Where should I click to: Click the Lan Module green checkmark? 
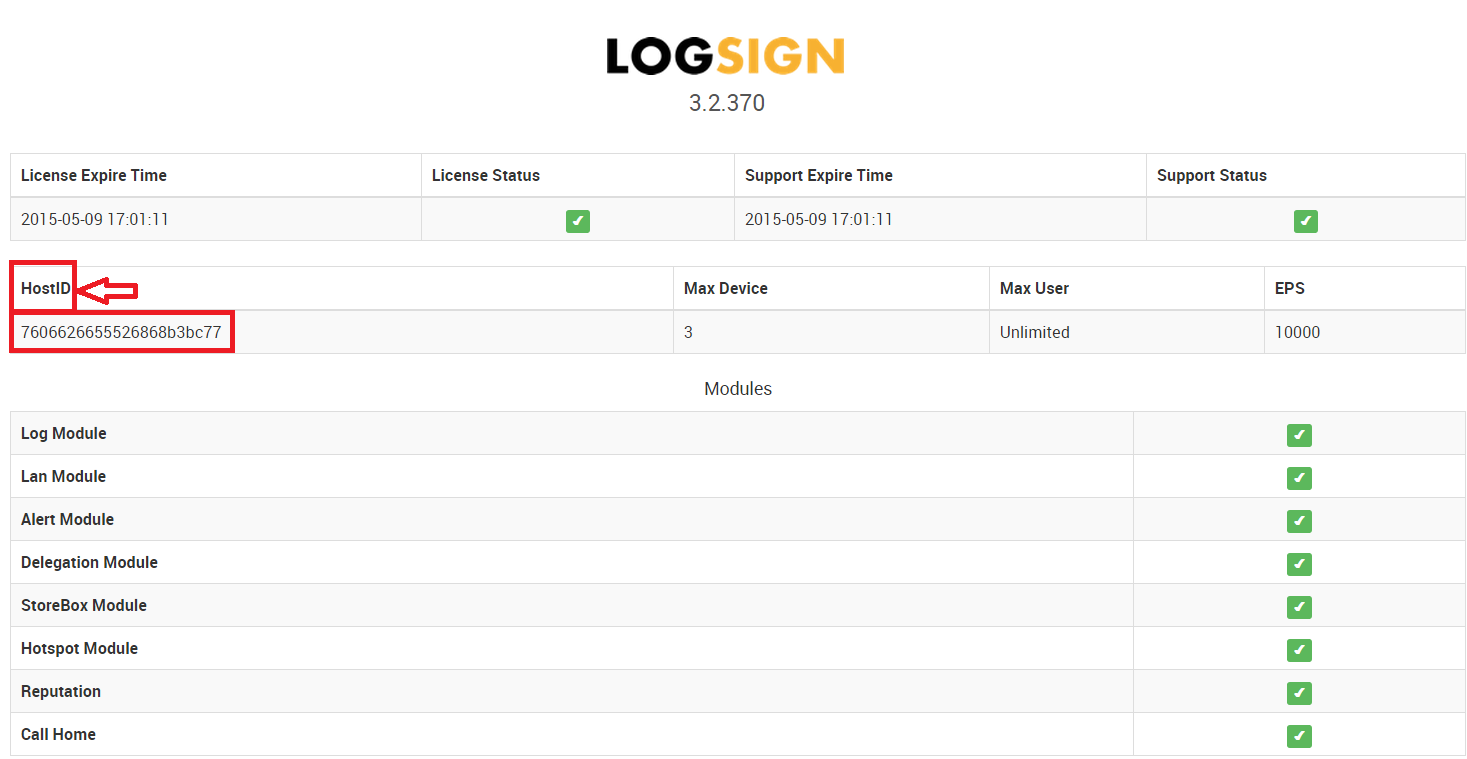click(1299, 478)
